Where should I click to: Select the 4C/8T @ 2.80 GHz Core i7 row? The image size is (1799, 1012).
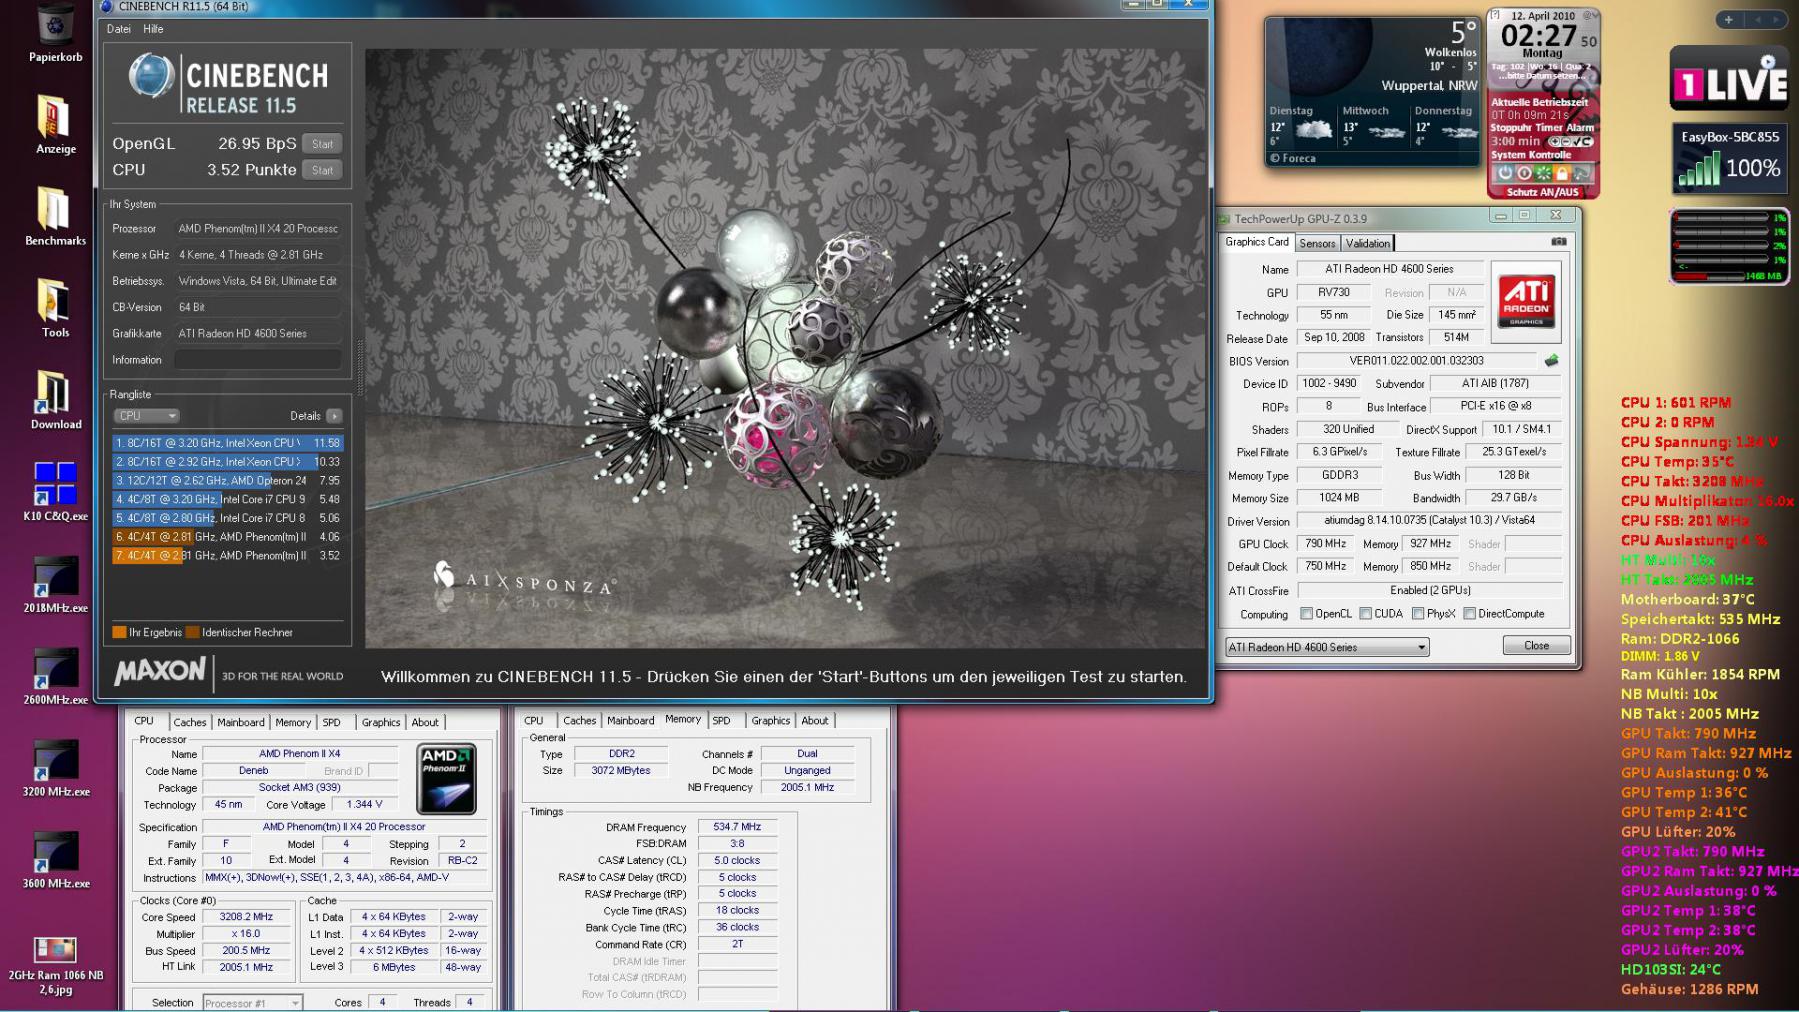(228, 518)
